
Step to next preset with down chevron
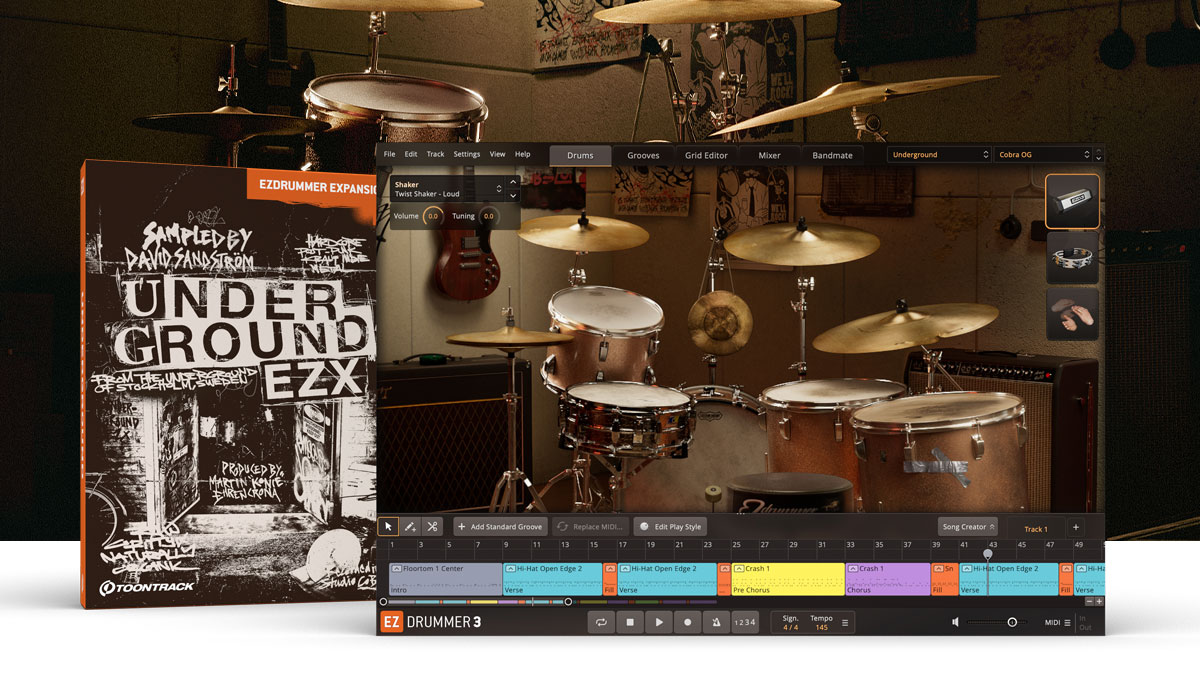pyautogui.click(x=1099, y=159)
